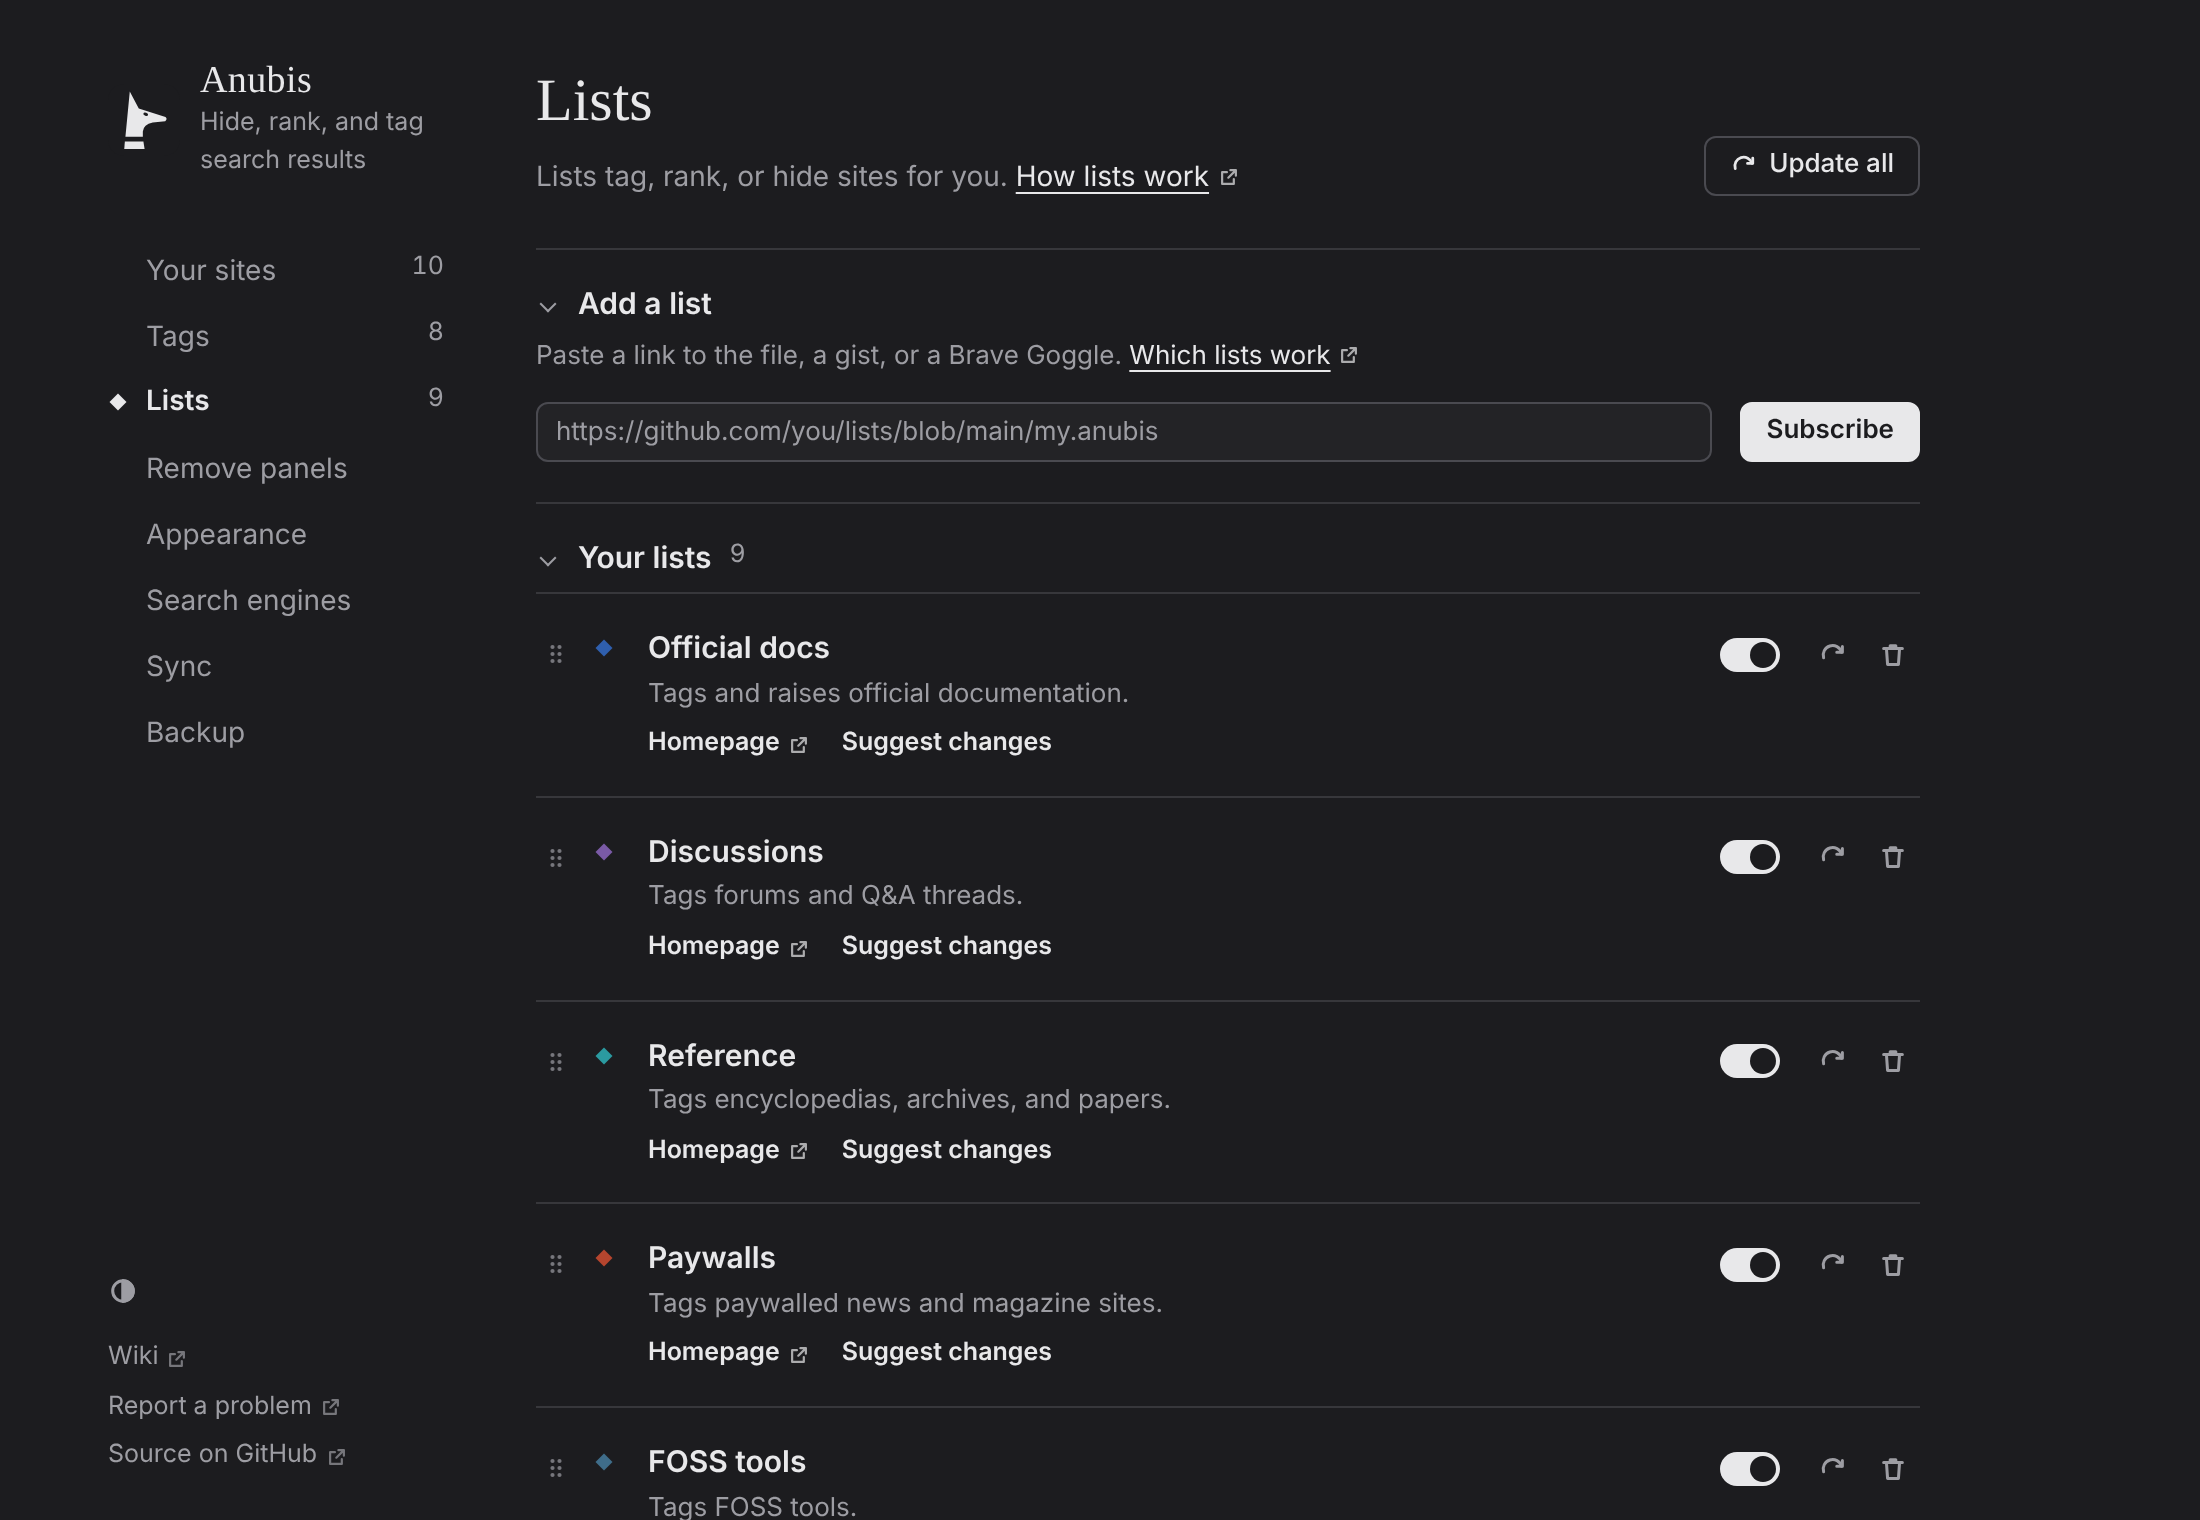2200x1520 pixels.
Task: Refresh the Official docs list
Action: pos(1832,654)
